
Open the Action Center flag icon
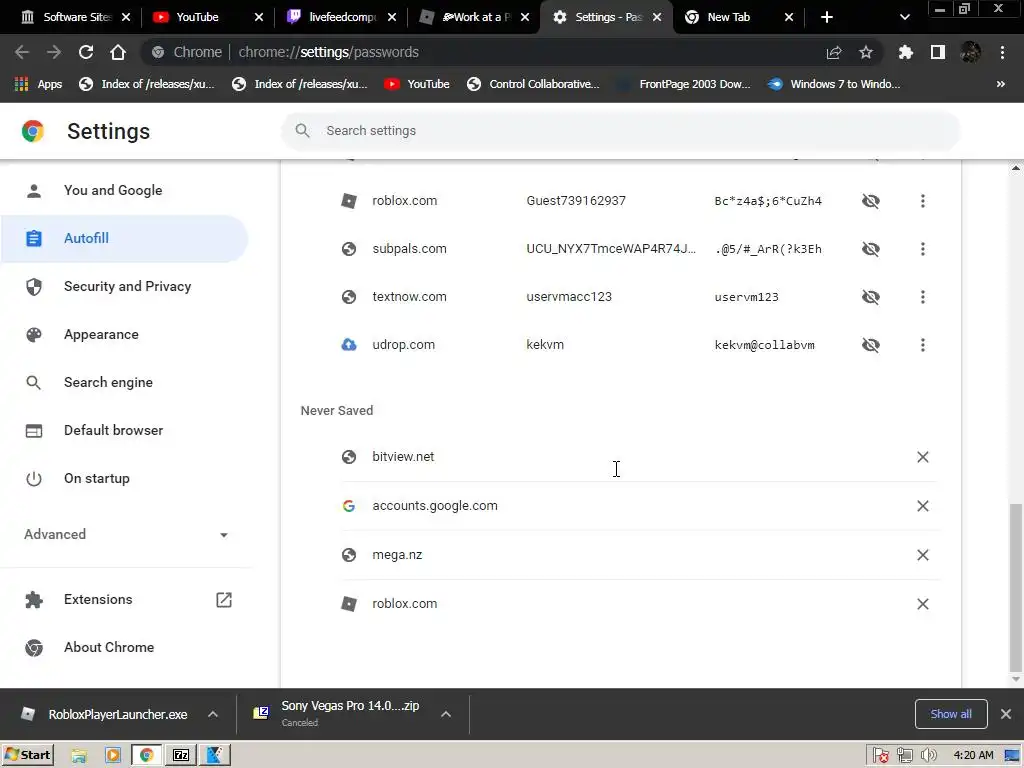[x=880, y=756]
